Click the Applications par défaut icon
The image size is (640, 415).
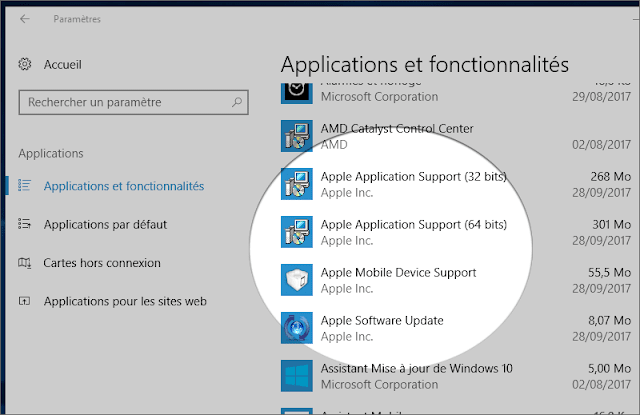(24, 224)
